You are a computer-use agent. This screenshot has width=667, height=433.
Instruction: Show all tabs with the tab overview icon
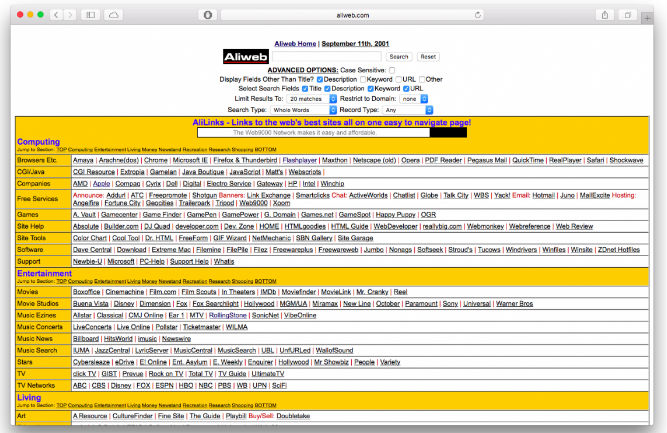(627, 15)
